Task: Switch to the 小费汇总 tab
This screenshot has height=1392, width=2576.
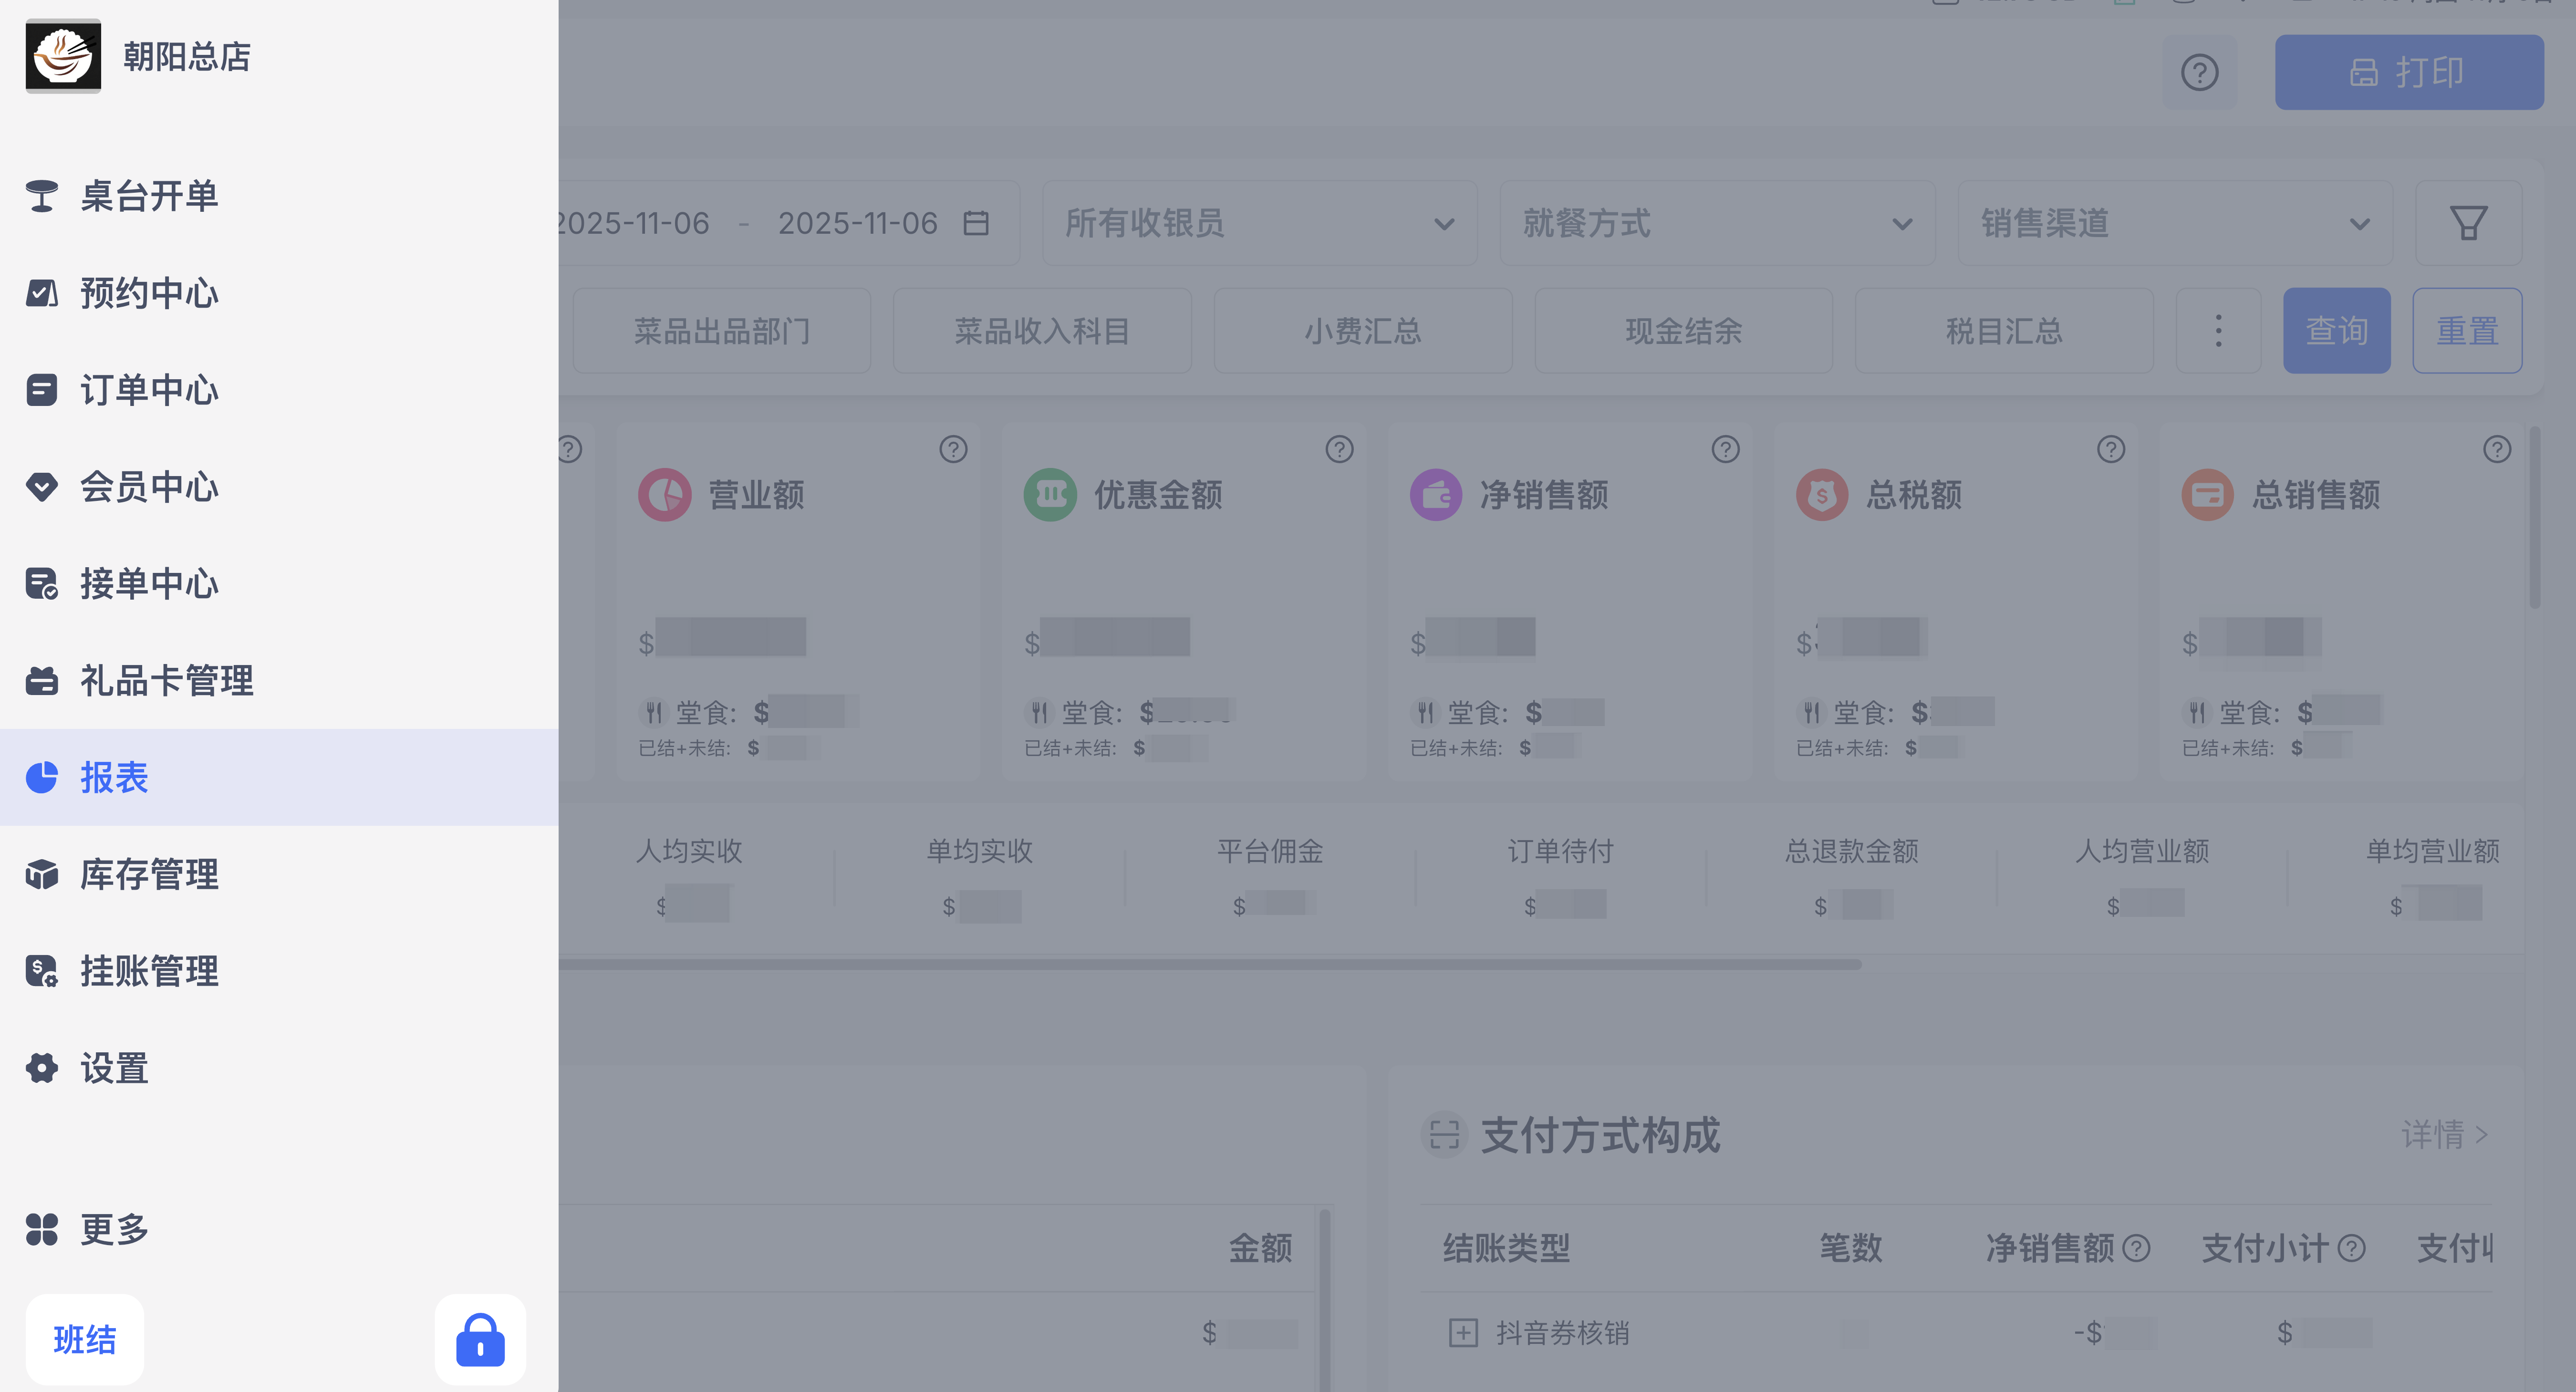Action: pos(1362,331)
